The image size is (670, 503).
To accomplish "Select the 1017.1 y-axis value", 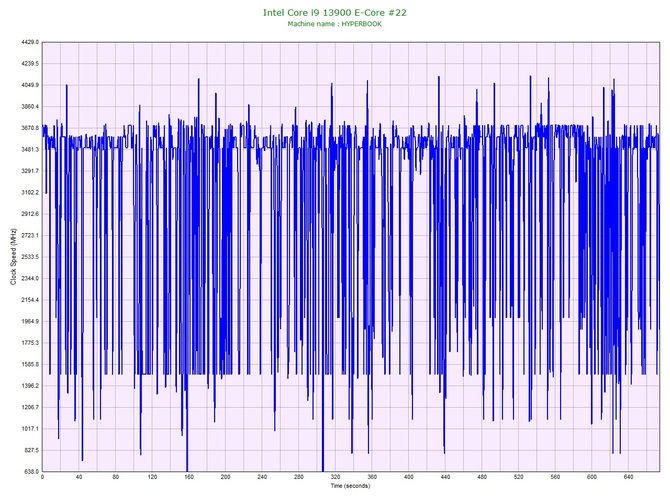I will pos(30,429).
